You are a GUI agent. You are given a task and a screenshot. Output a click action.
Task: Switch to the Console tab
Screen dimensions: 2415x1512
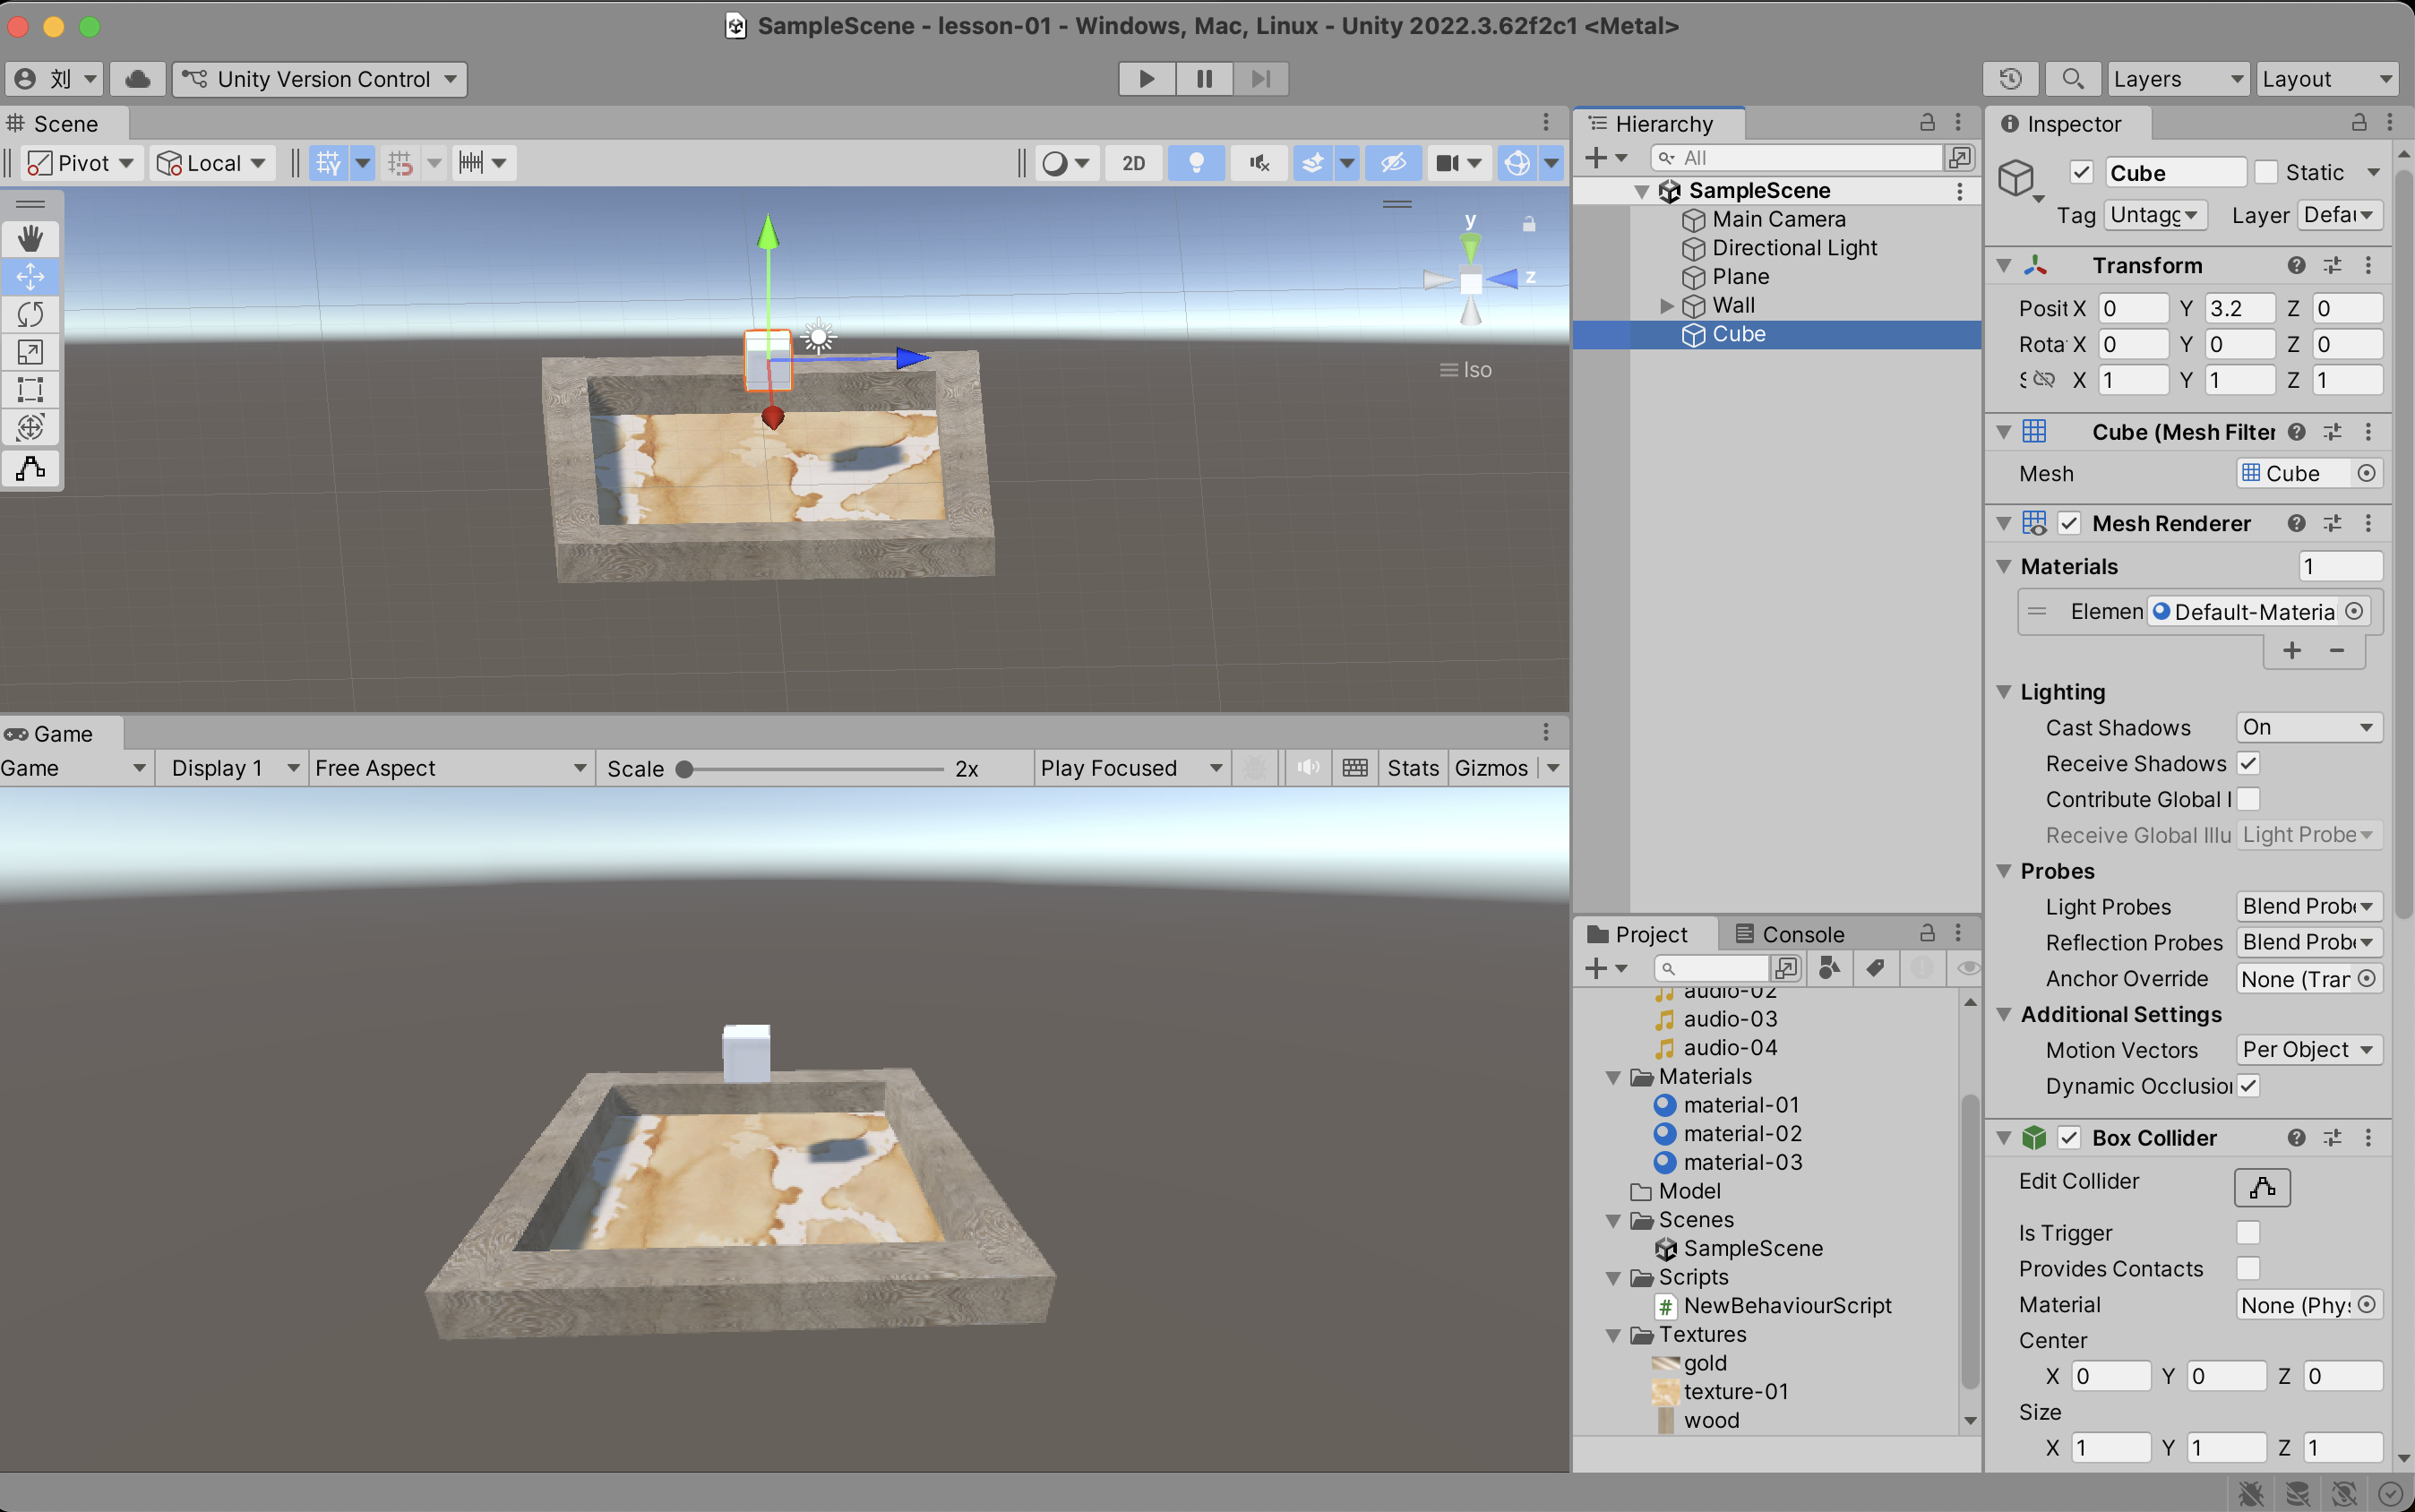pyautogui.click(x=1789, y=934)
